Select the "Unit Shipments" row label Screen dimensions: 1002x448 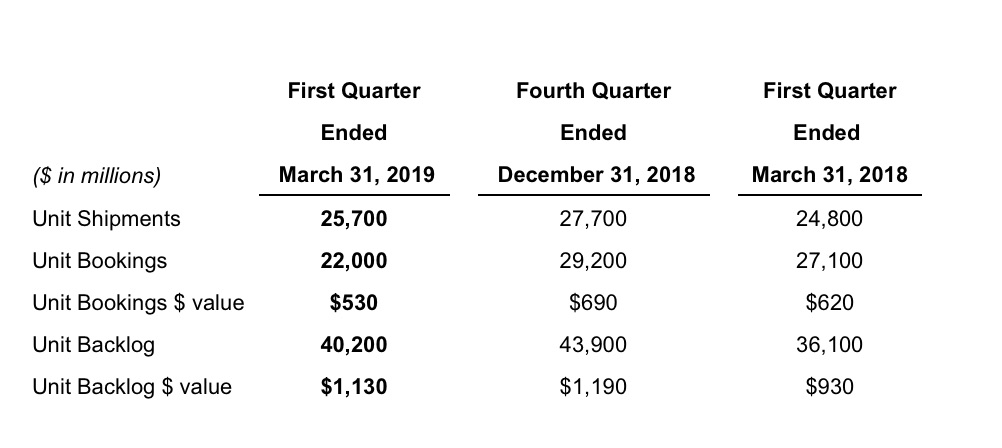pos(107,219)
